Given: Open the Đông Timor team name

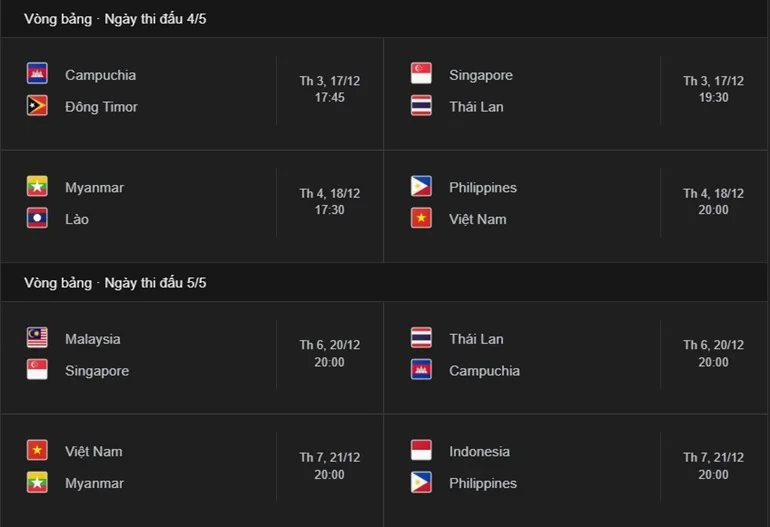Looking at the screenshot, I should tap(101, 107).
